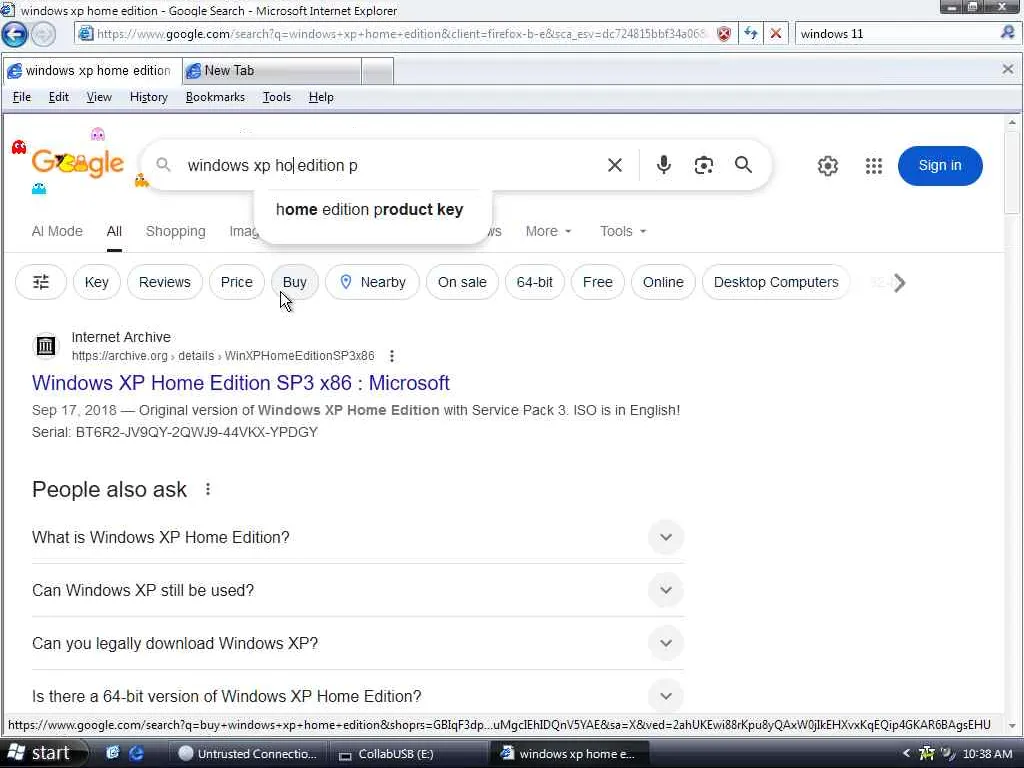Apply the On sale filter chip
The image size is (1024, 768).
tap(462, 282)
